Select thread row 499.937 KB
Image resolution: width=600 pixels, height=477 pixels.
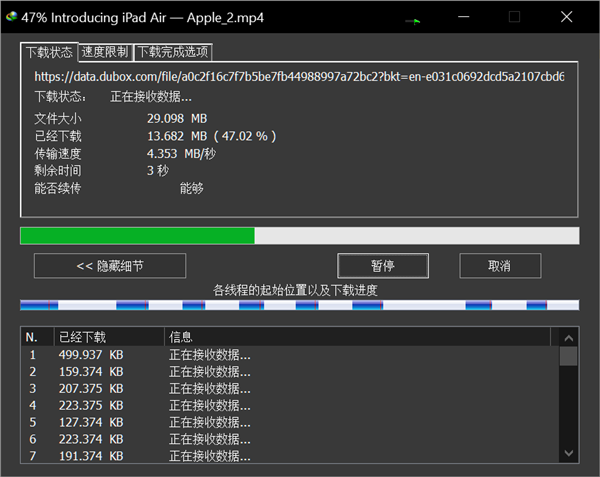tap(290, 355)
